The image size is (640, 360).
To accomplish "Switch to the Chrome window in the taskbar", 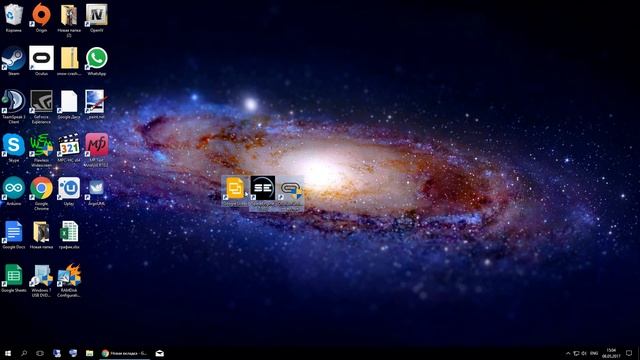I will click(125, 353).
